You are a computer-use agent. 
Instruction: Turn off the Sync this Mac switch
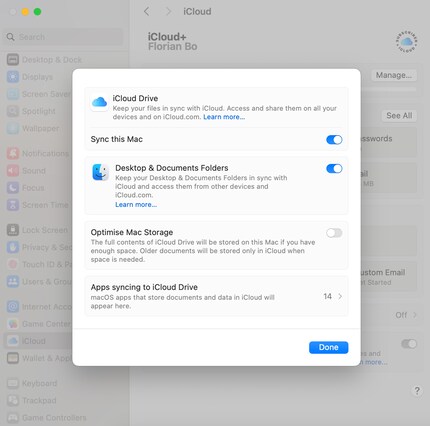pos(334,140)
